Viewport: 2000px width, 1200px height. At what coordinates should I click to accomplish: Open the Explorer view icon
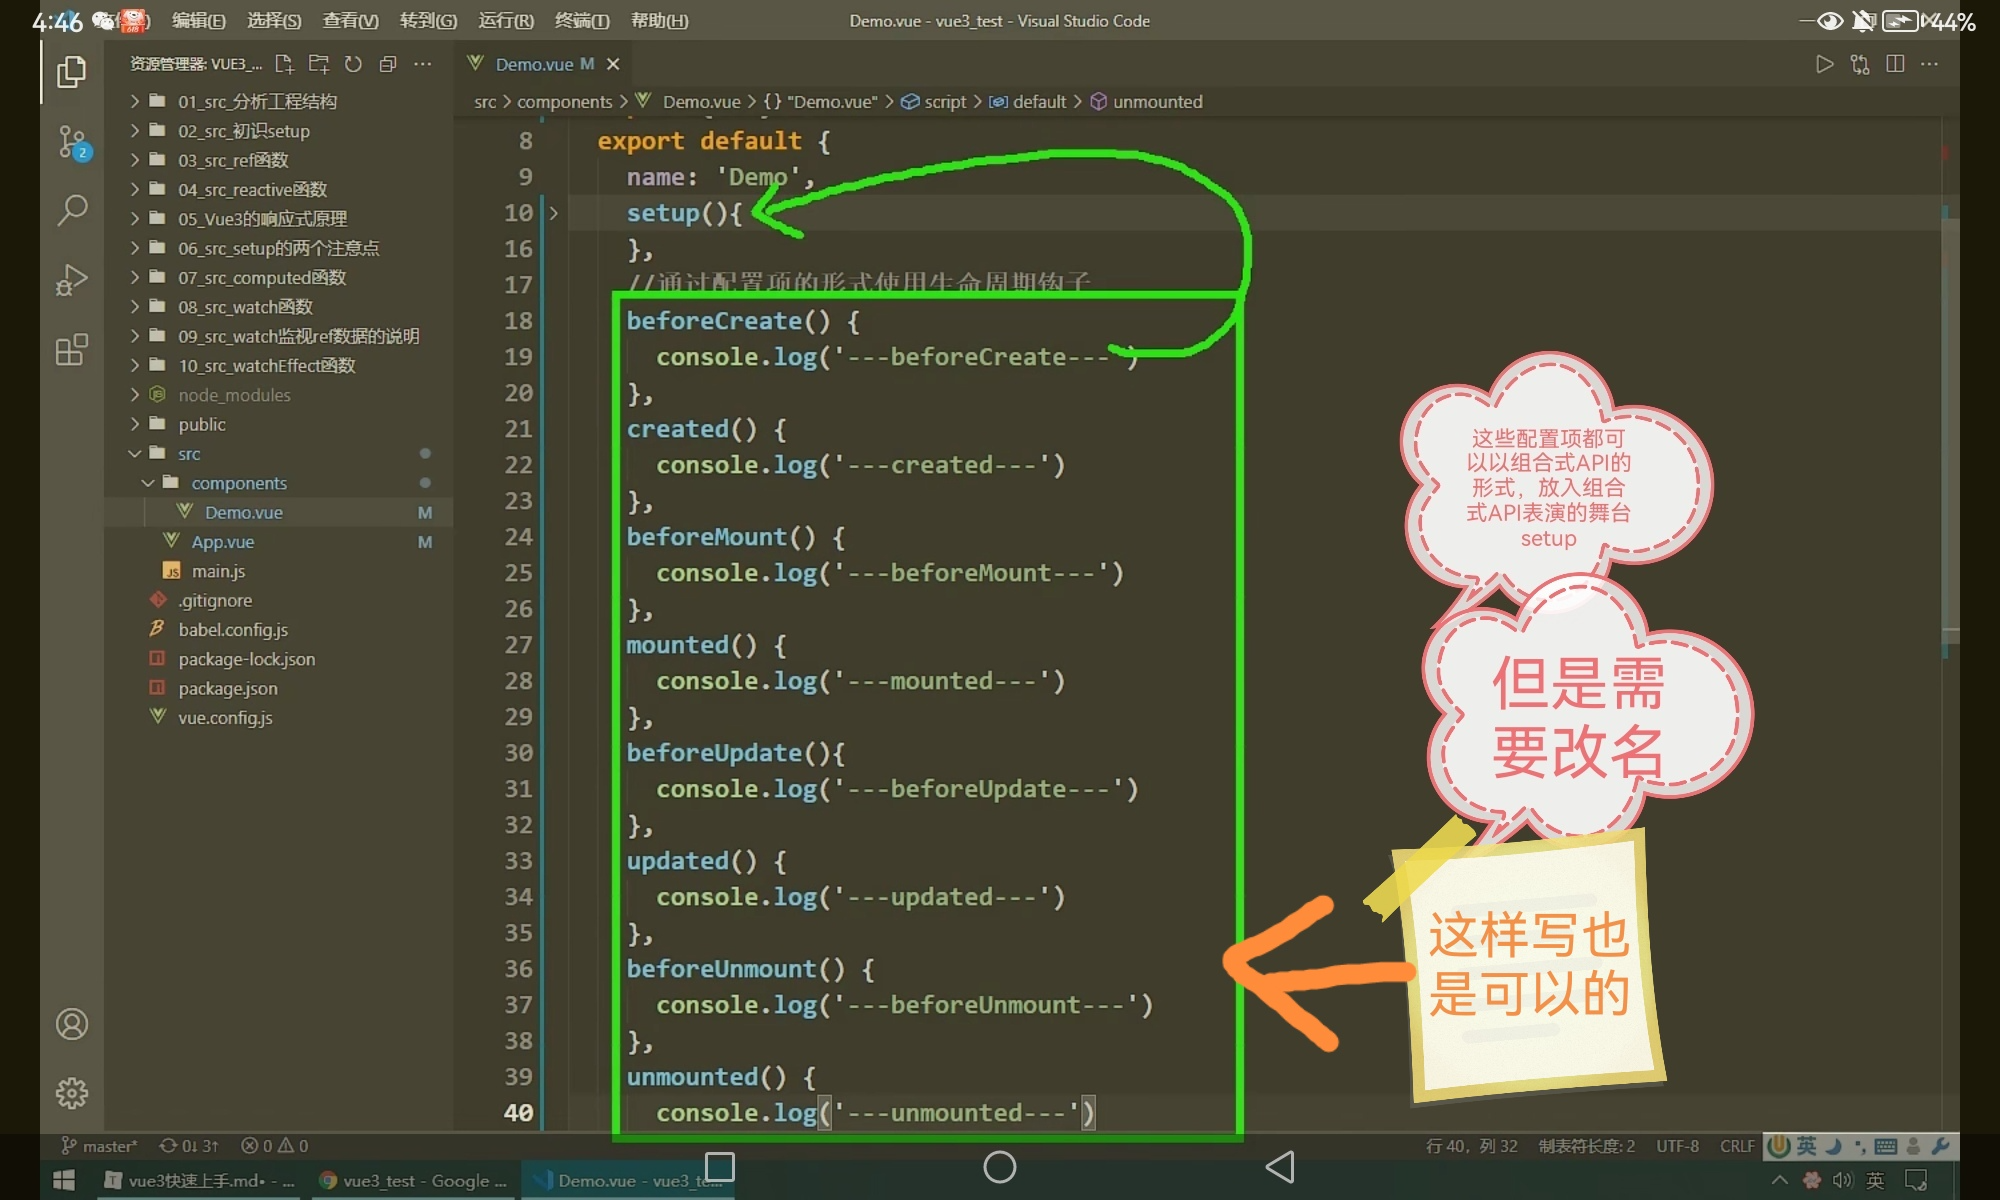[71, 72]
